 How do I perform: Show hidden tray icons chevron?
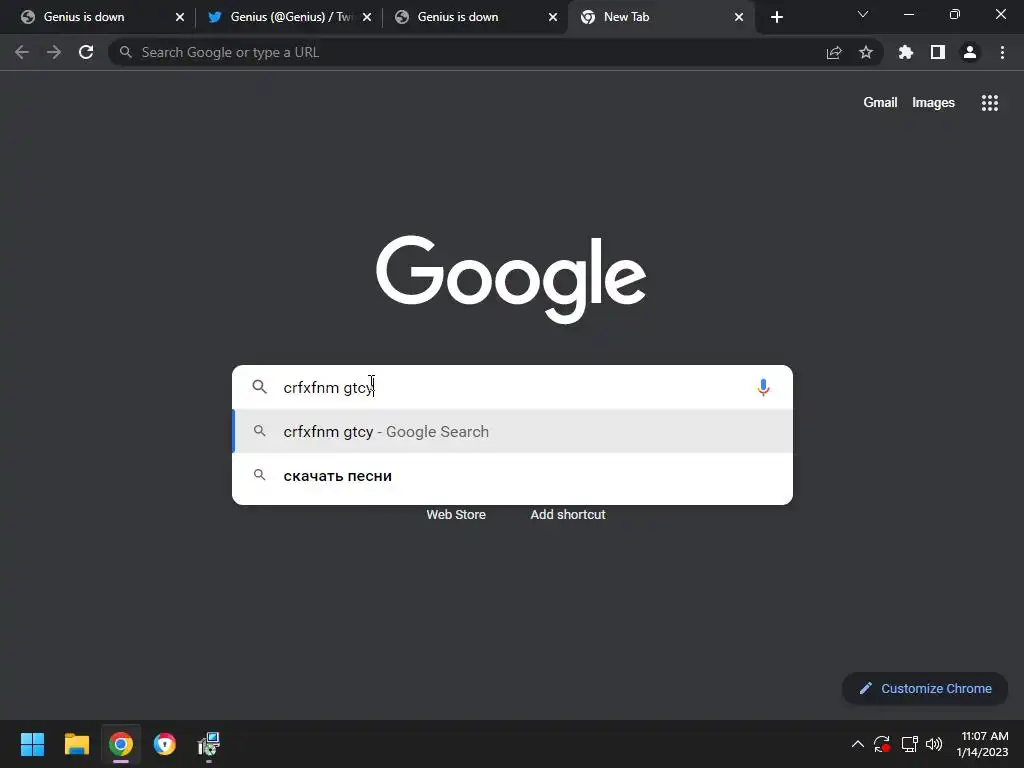(x=857, y=744)
